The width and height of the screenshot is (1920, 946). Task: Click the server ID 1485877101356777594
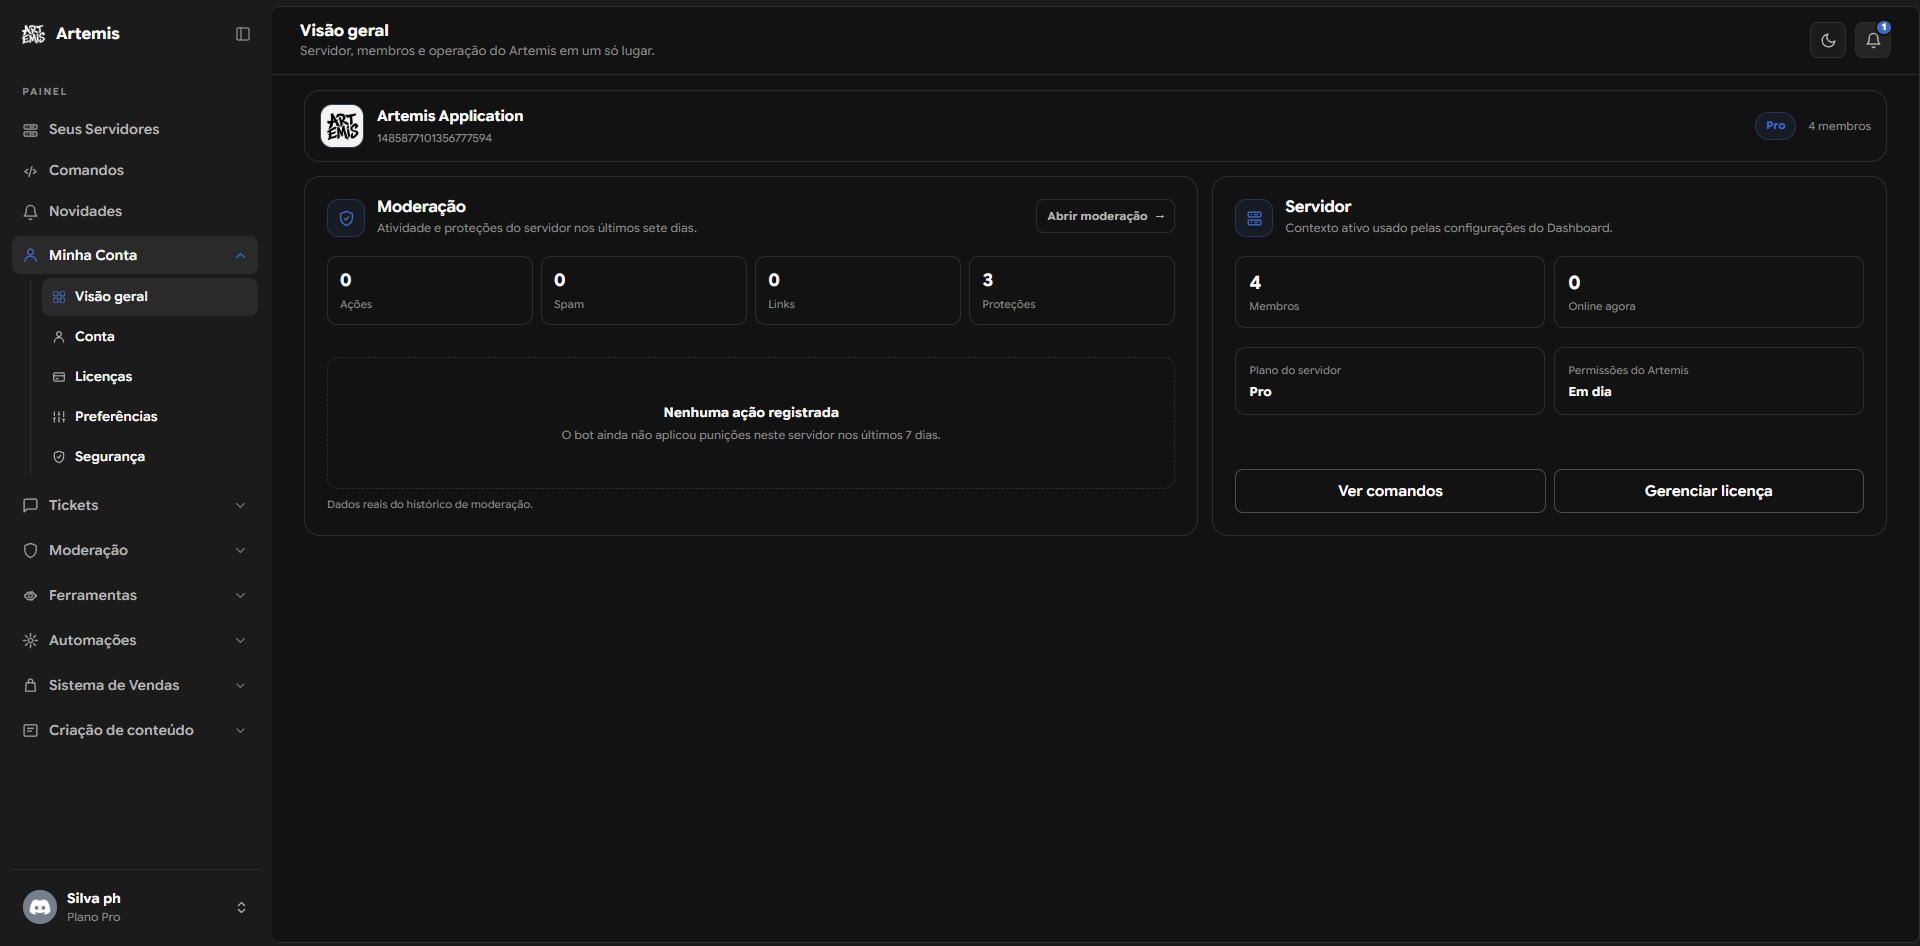point(434,138)
